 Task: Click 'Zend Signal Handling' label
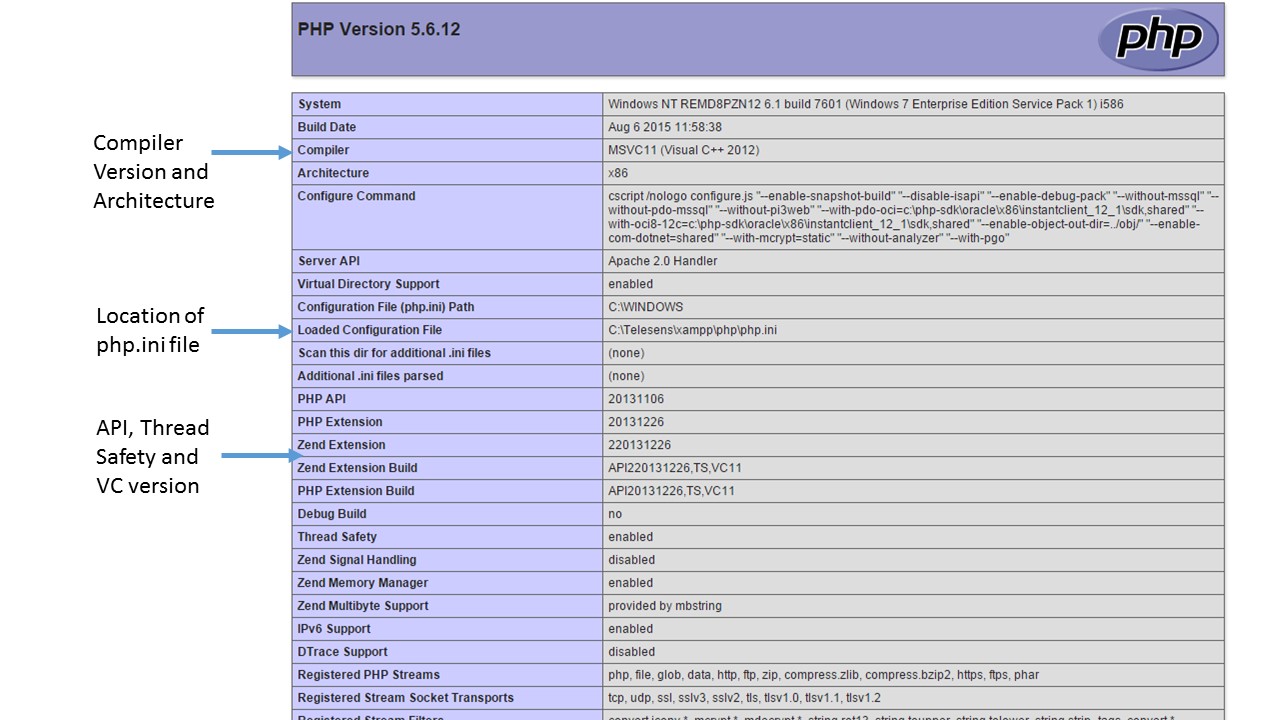(357, 560)
